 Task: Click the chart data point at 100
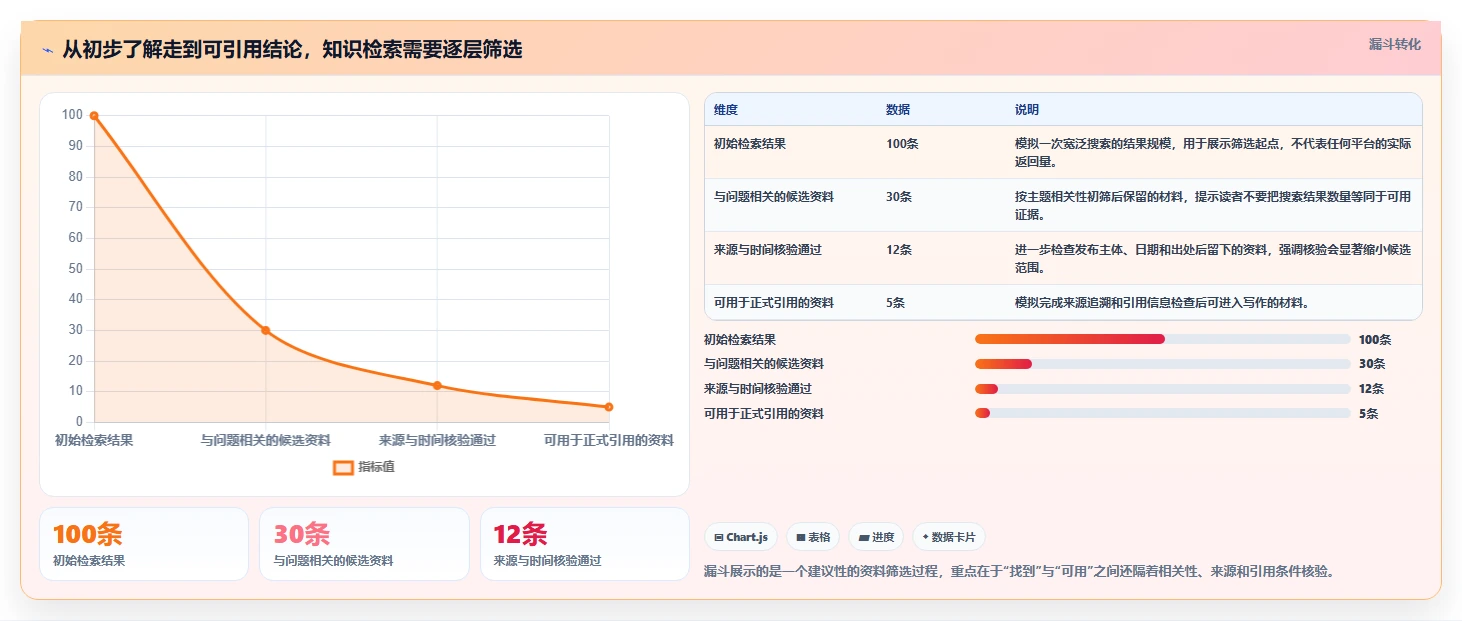[x=94, y=116]
